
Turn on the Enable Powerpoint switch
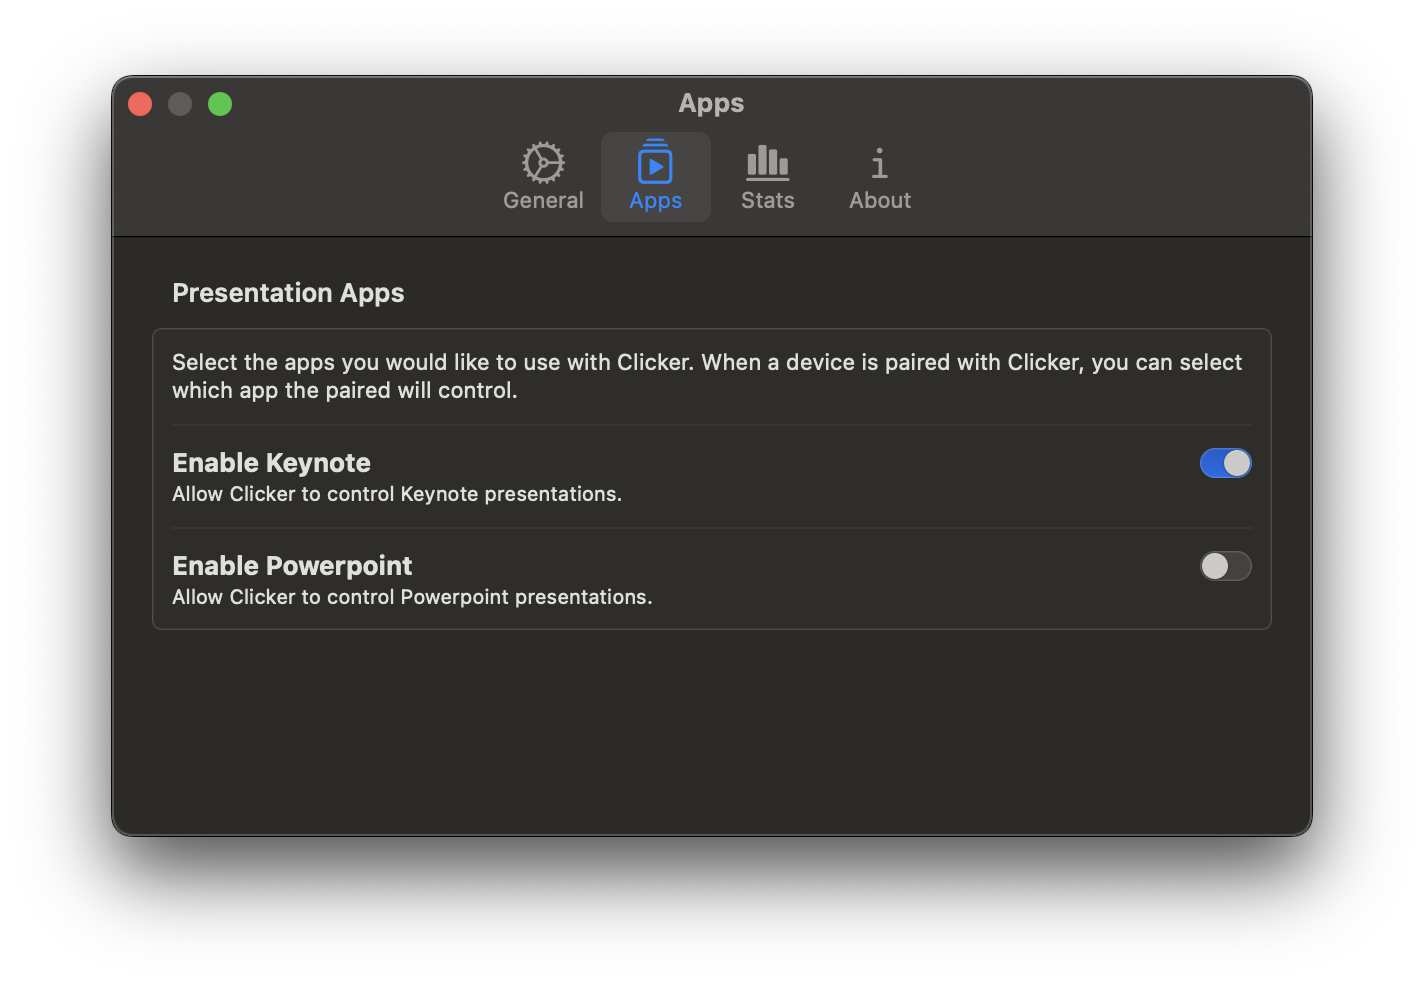(x=1225, y=566)
